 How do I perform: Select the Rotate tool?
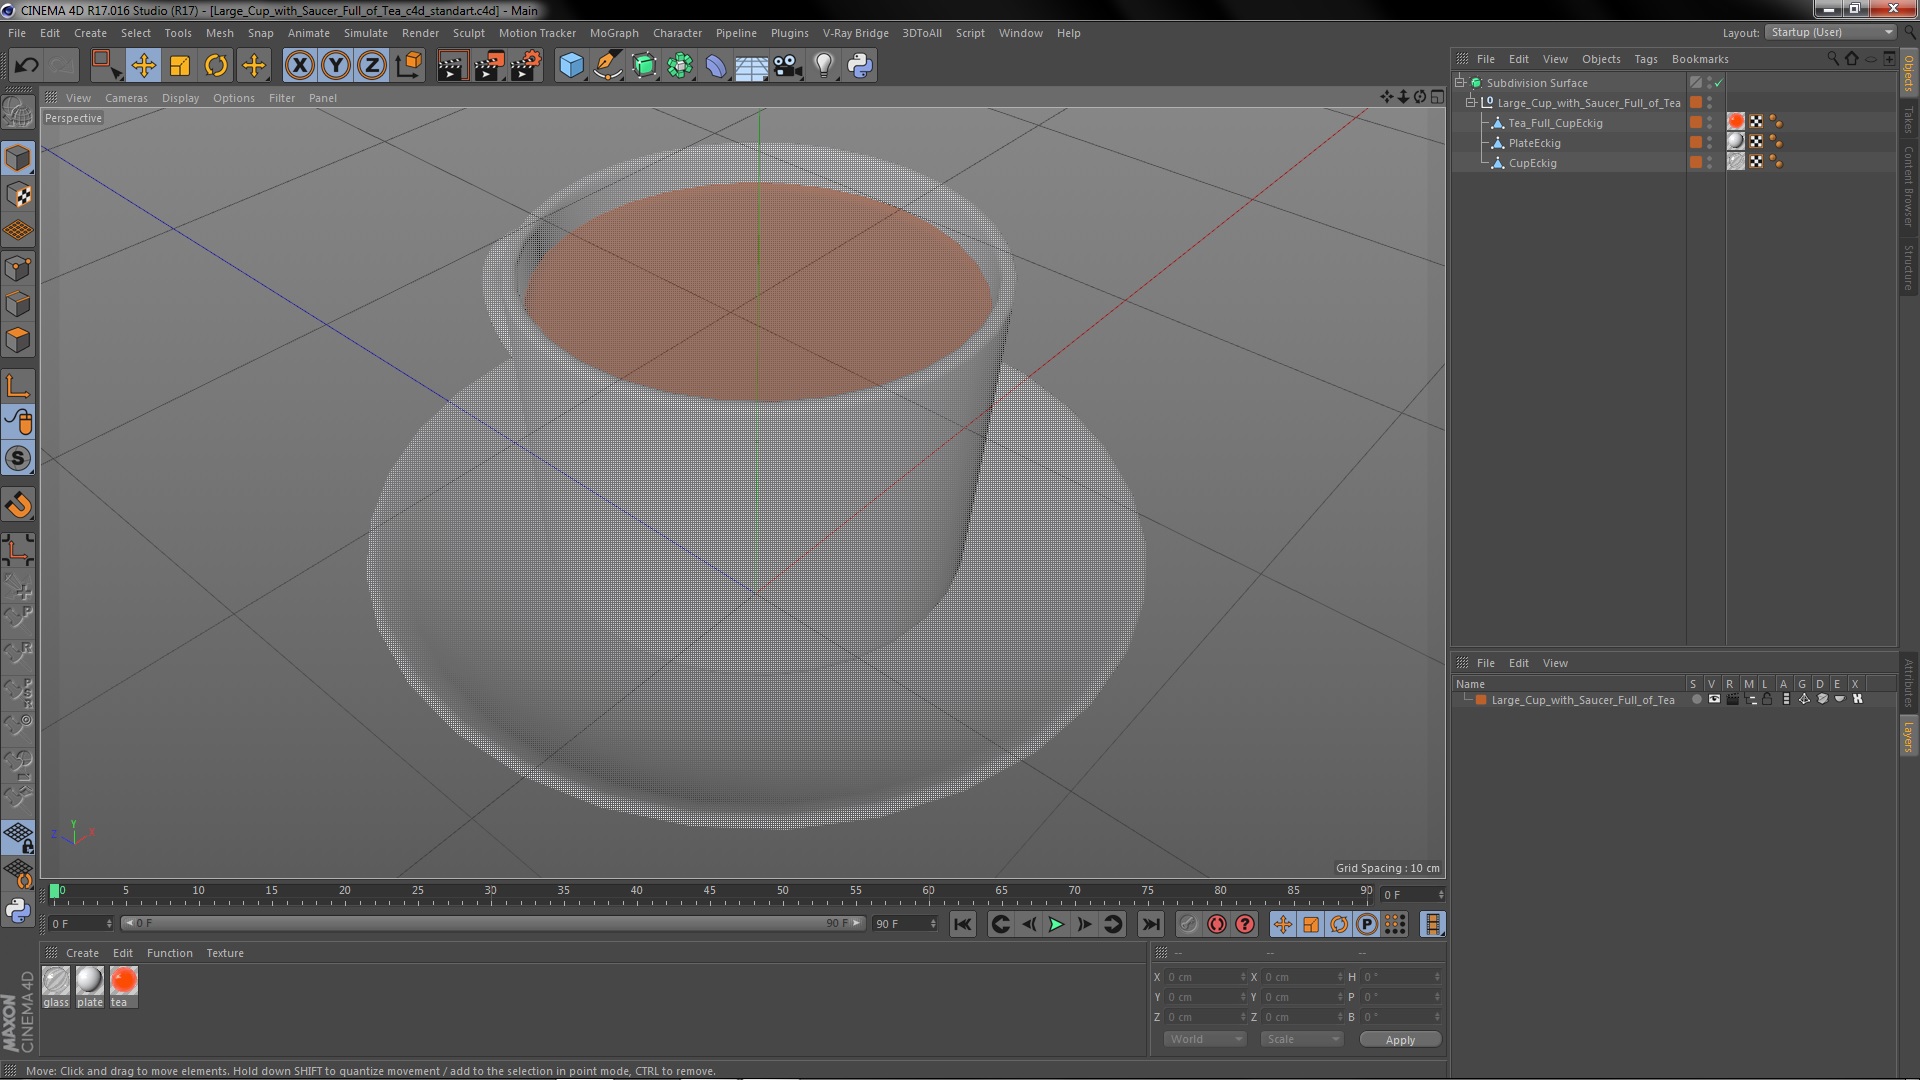(216, 66)
